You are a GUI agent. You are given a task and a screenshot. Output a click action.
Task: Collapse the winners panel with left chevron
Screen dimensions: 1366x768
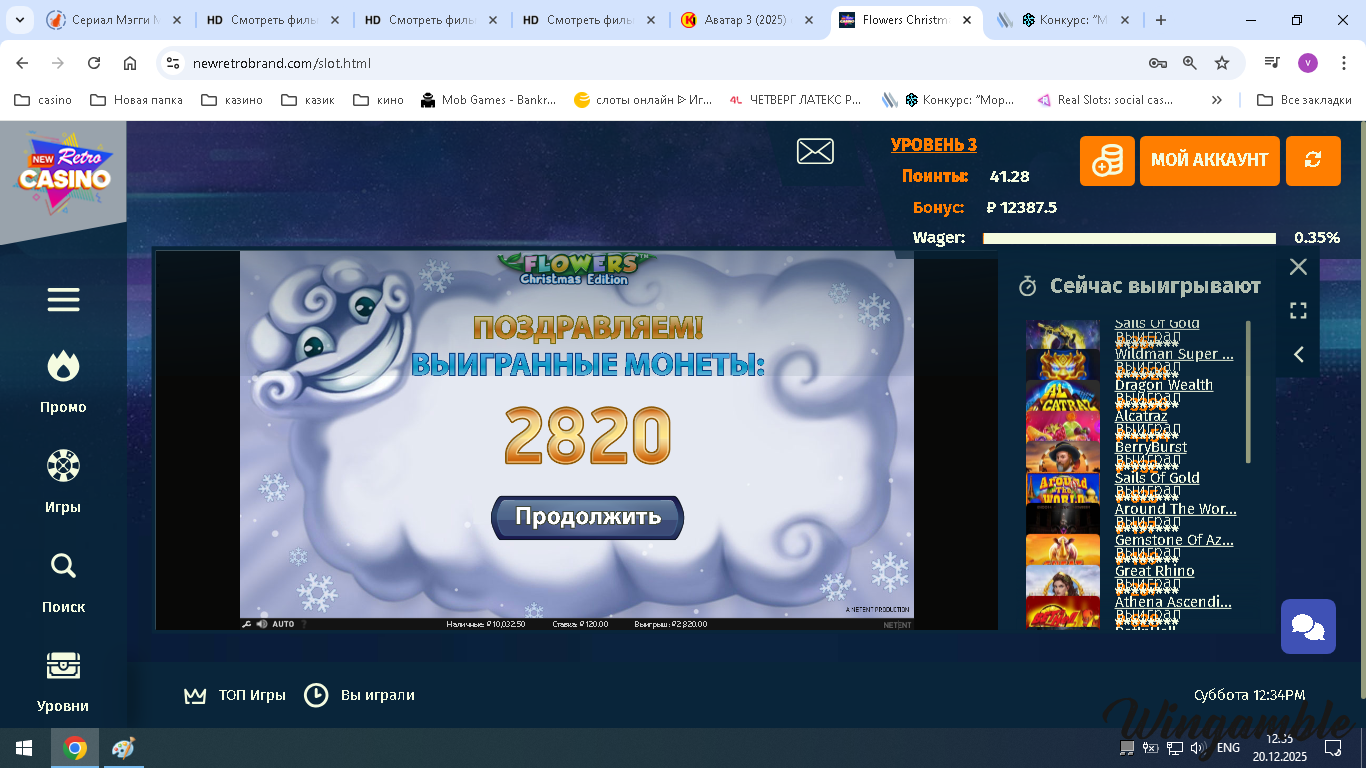pyautogui.click(x=1298, y=355)
